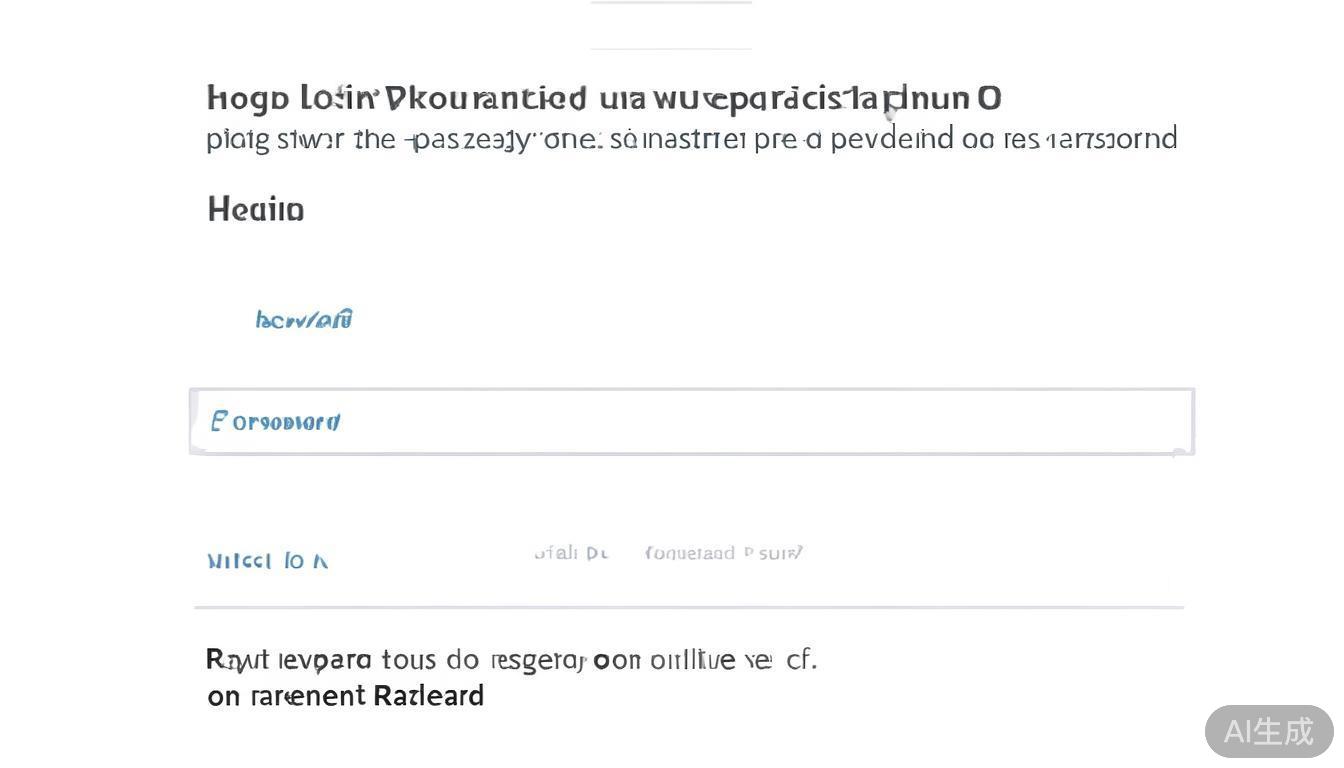Image resolution: width=1344 pixels, height=768 pixels.
Task: Click the capital "O" ending the bold title
Action: (x=989, y=98)
